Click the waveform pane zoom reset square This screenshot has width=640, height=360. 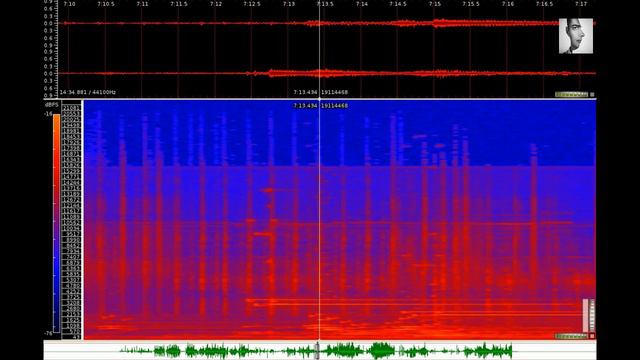click(592, 94)
